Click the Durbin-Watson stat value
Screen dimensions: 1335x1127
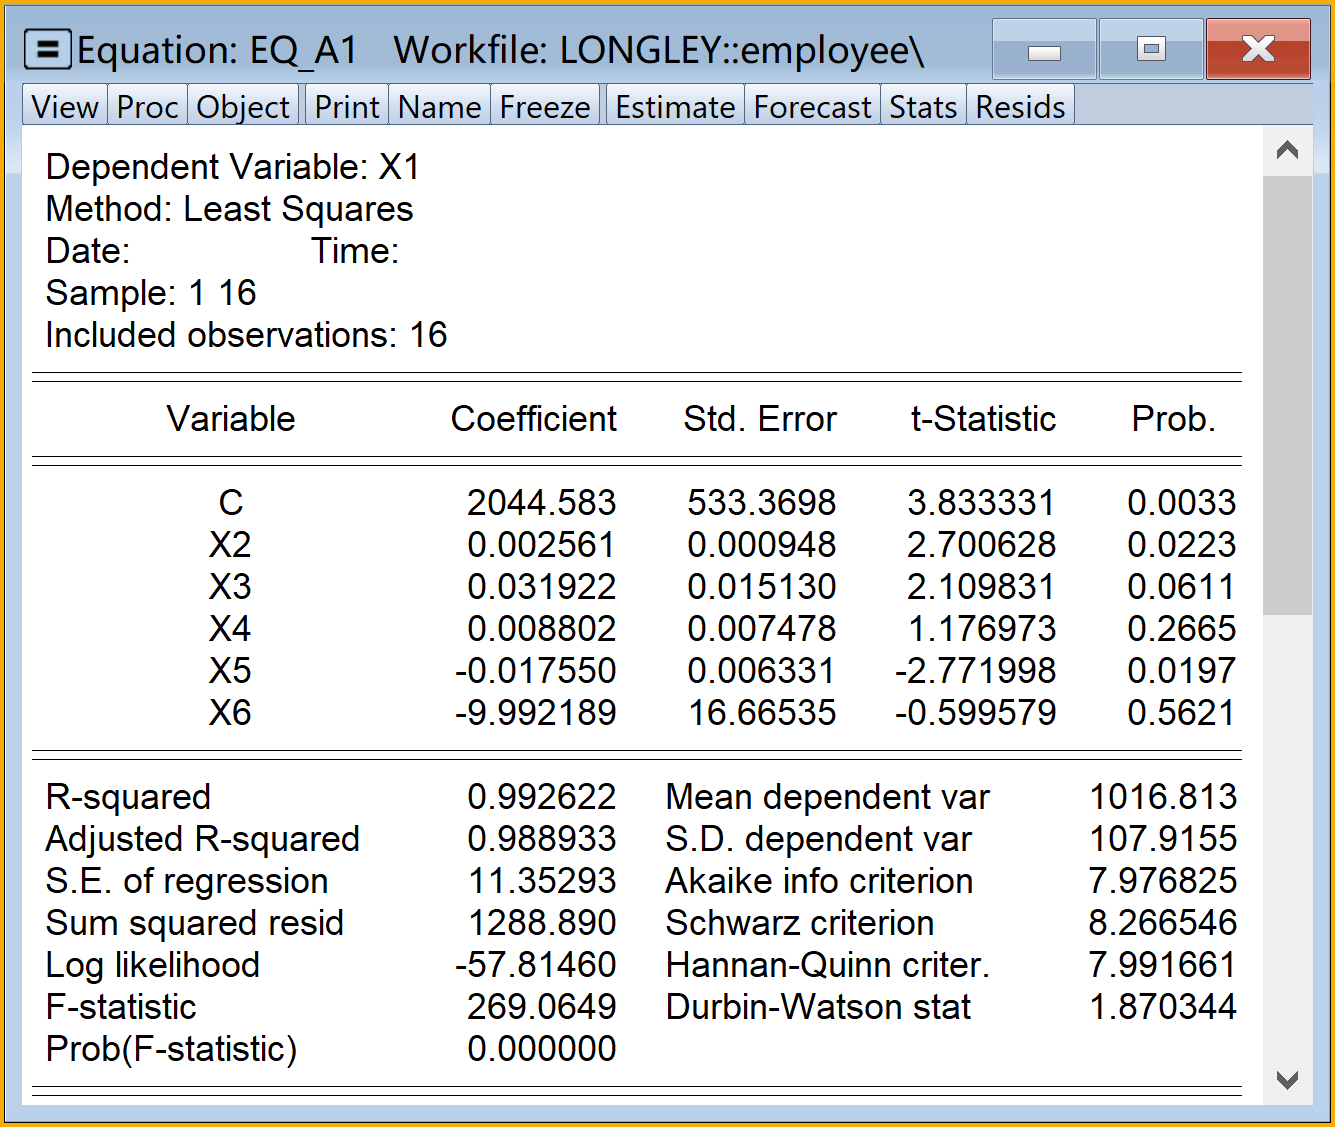tap(1162, 1007)
